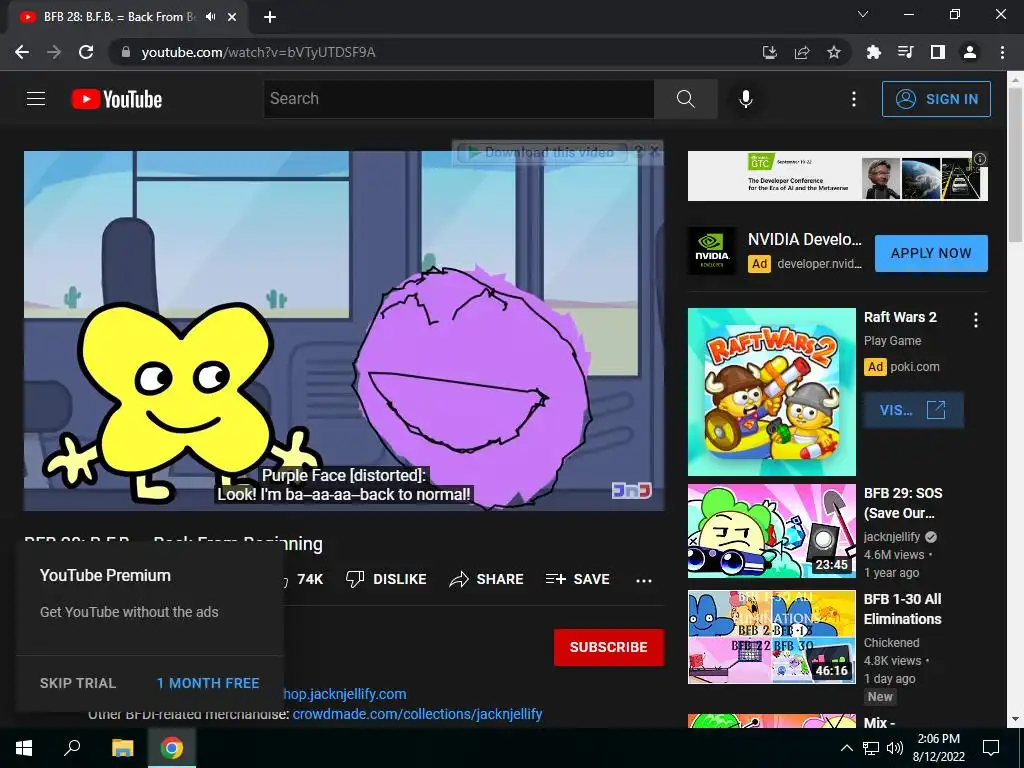This screenshot has width=1024, height=768.
Task: Open Raft Wars 2 ad options menu
Action: click(976, 320)
